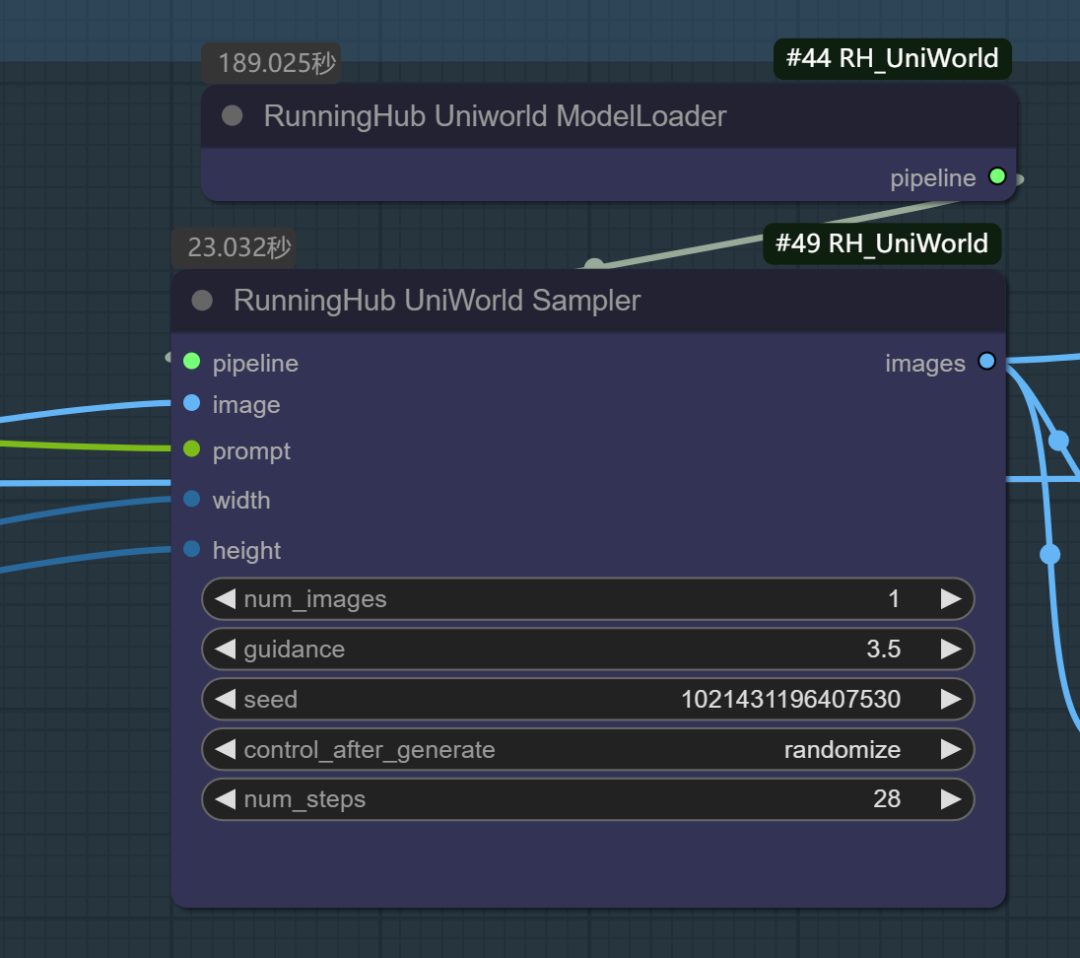Open the randomize option list
The image size is (1080, 958).
click(842, 749)
